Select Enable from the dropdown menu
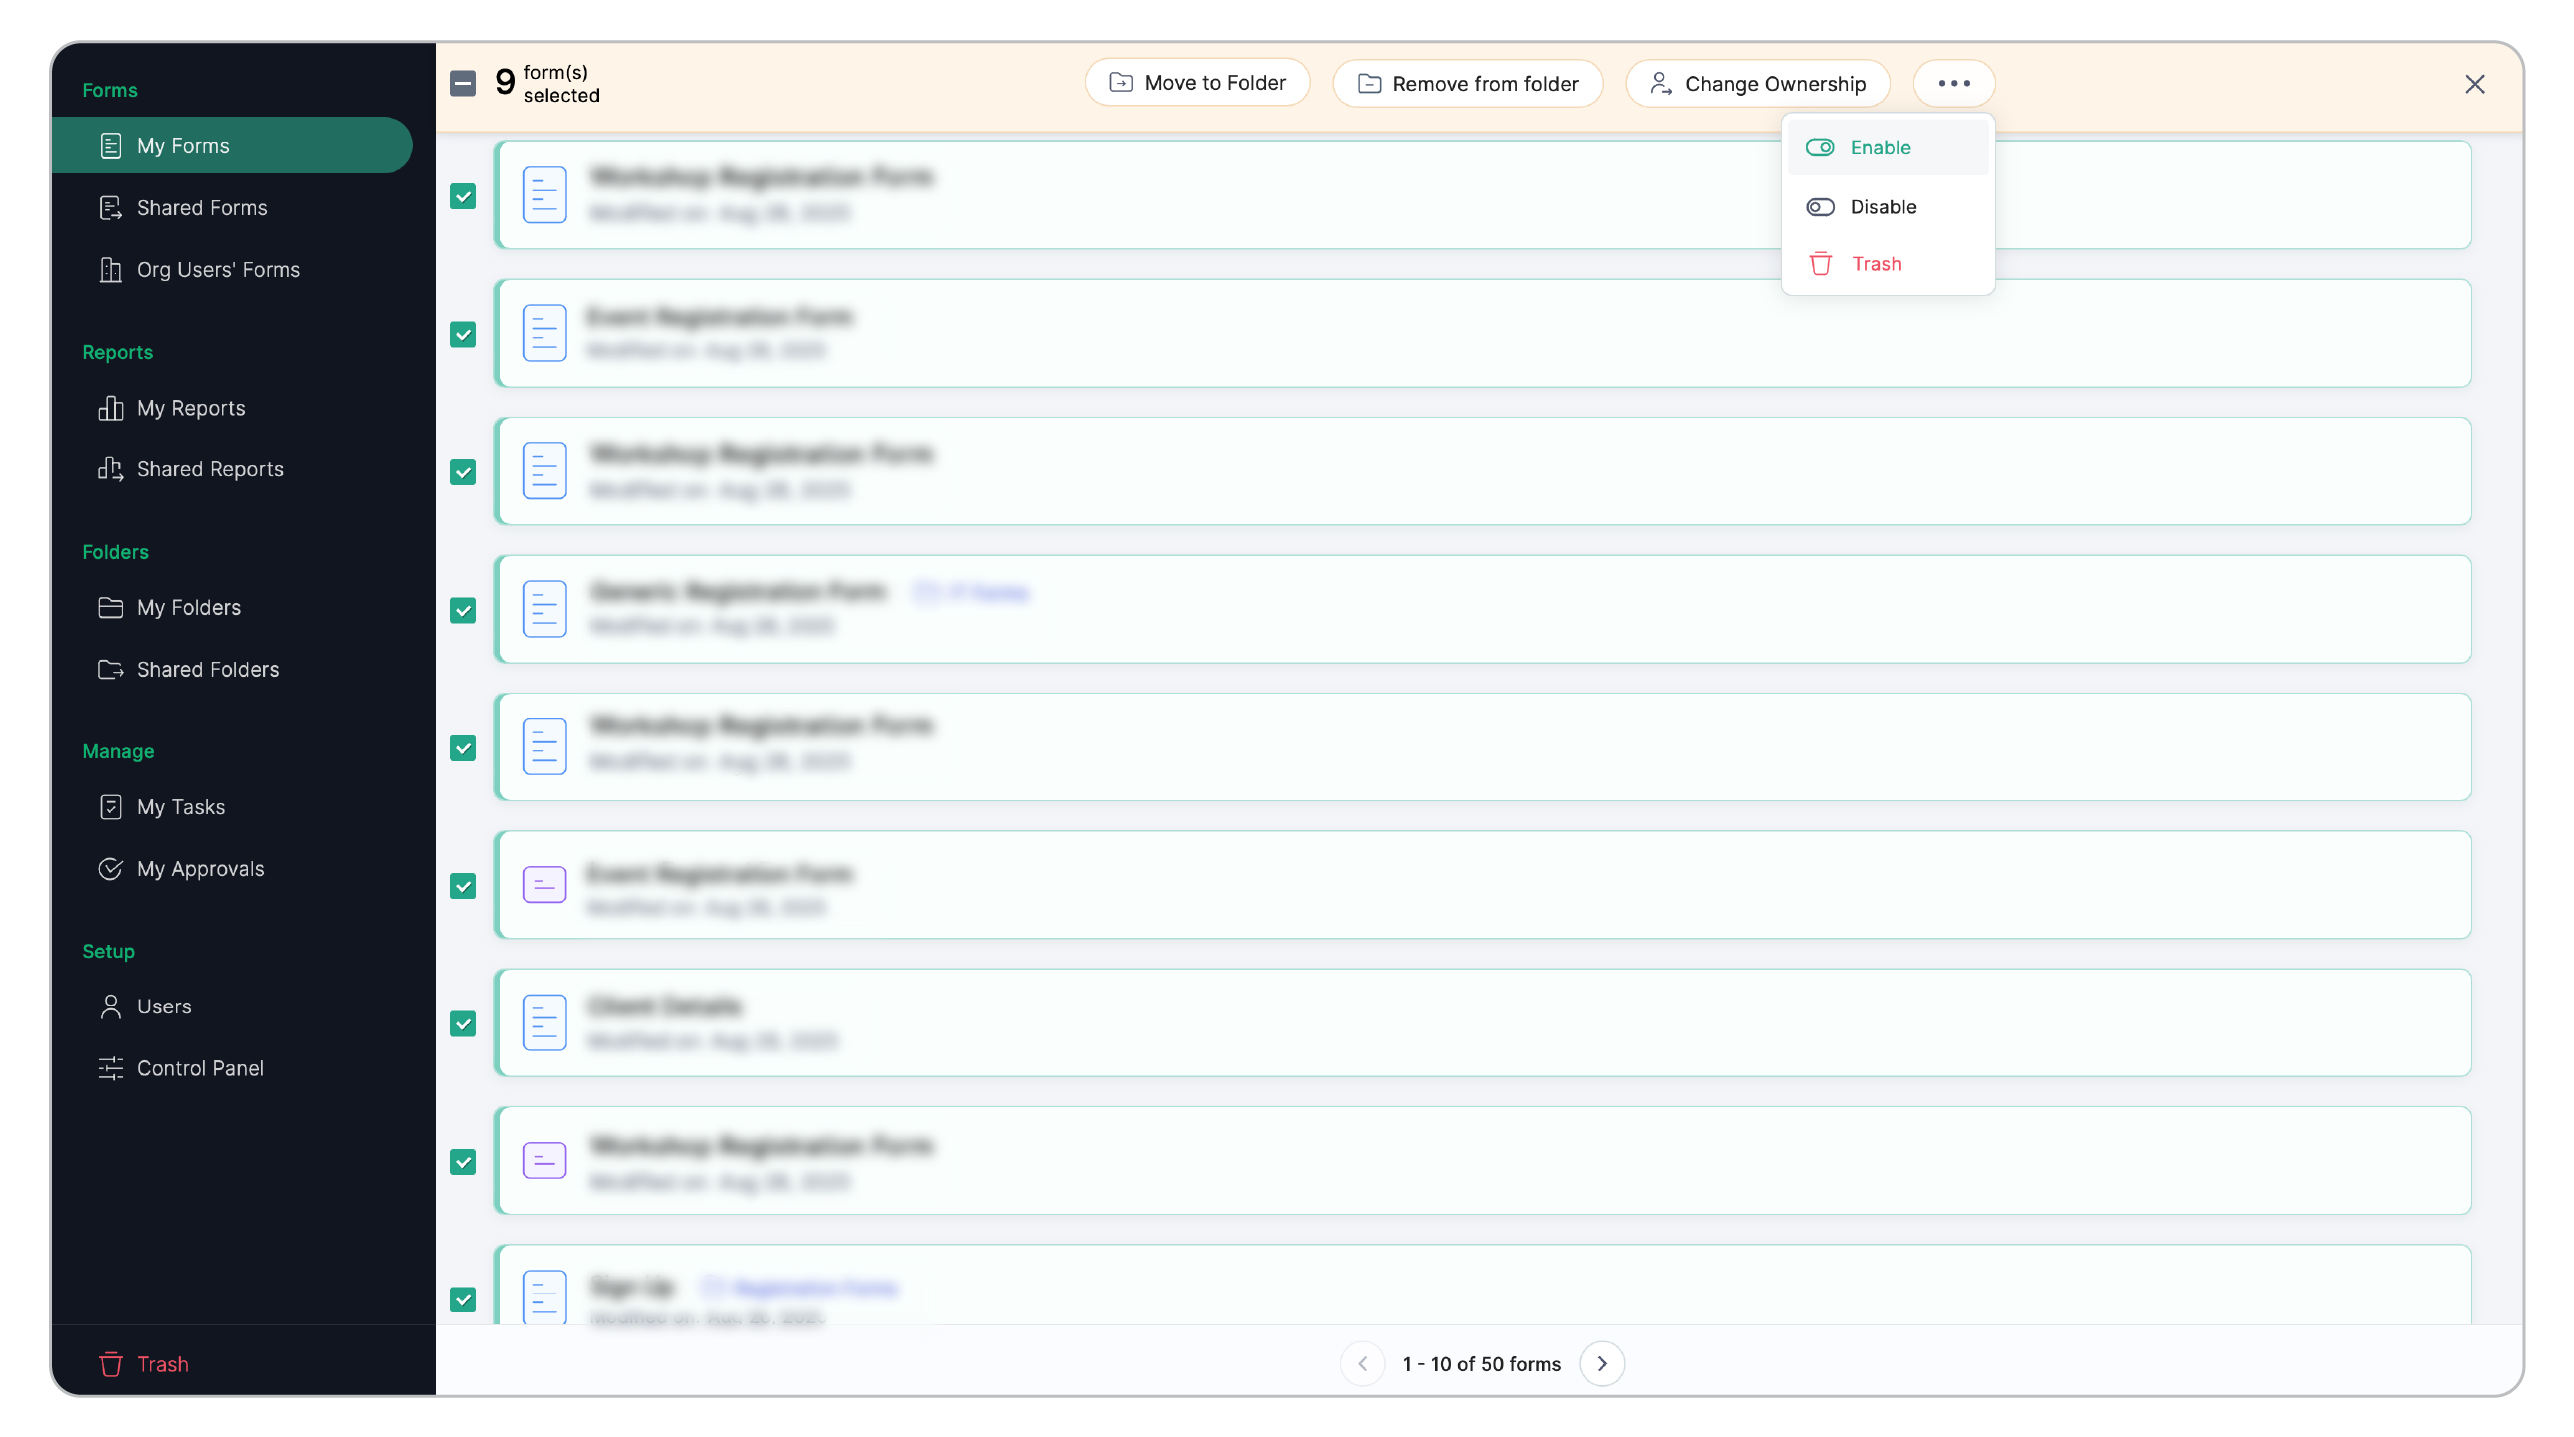 coord(1880,148)
